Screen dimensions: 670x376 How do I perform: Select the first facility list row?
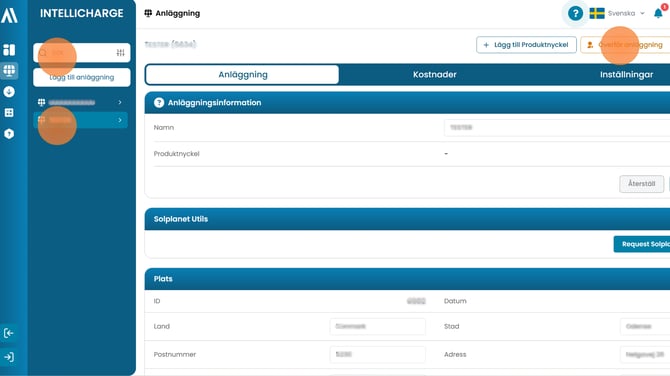point(80,102)
